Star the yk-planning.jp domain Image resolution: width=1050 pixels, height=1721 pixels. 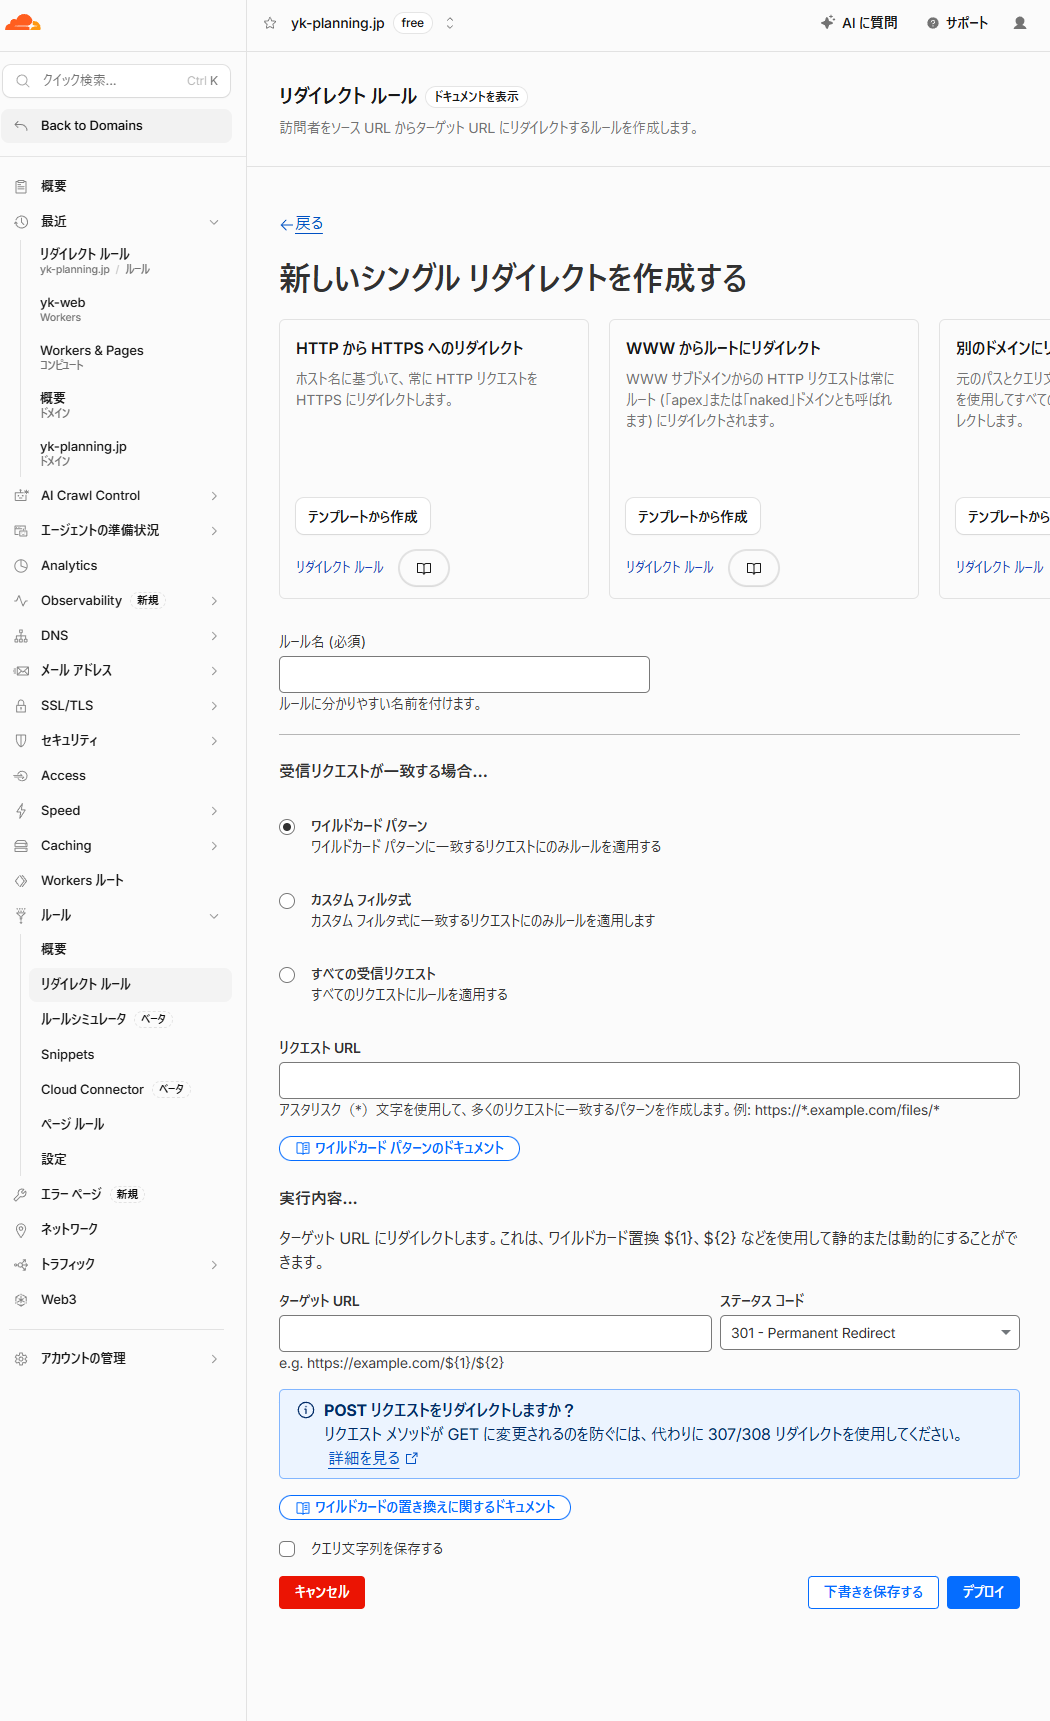pyautogui.click(x=270, y=23)
